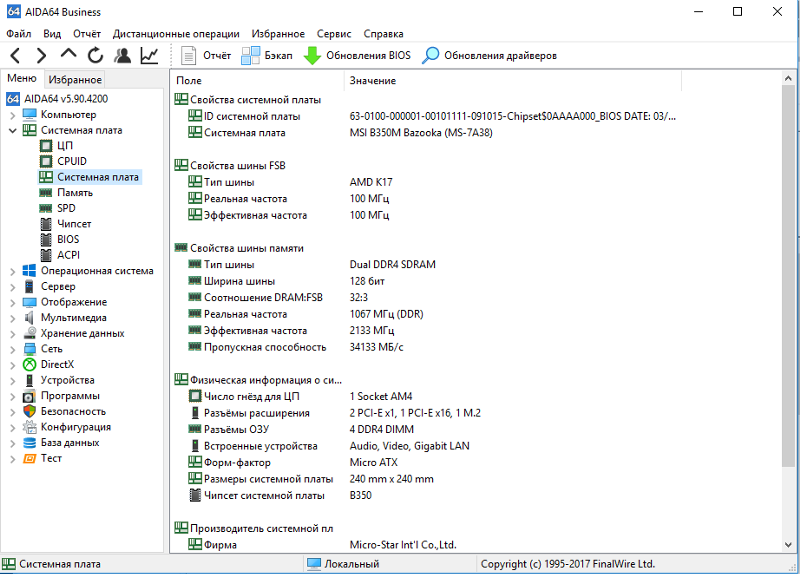Switch to the Меню sidebar tab
Screen dimensions: 800x574
coord(22,78)
